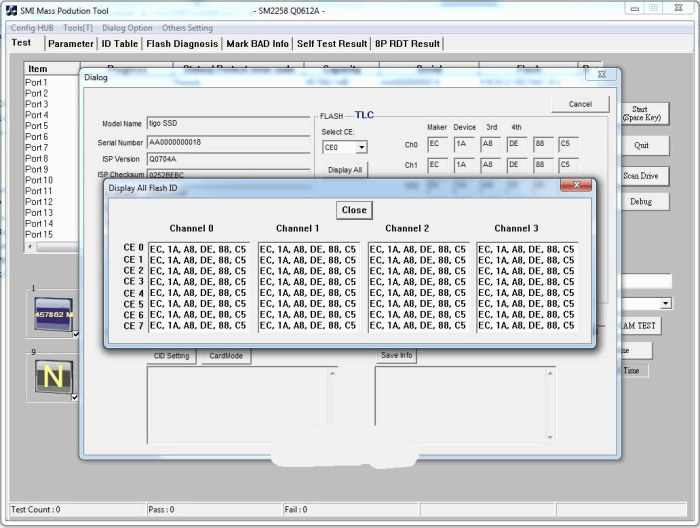Click the SMI Mass Production Tool title icon
Image resolution: width=700 pixels, height=528 pixels.
tap(12, 8)
